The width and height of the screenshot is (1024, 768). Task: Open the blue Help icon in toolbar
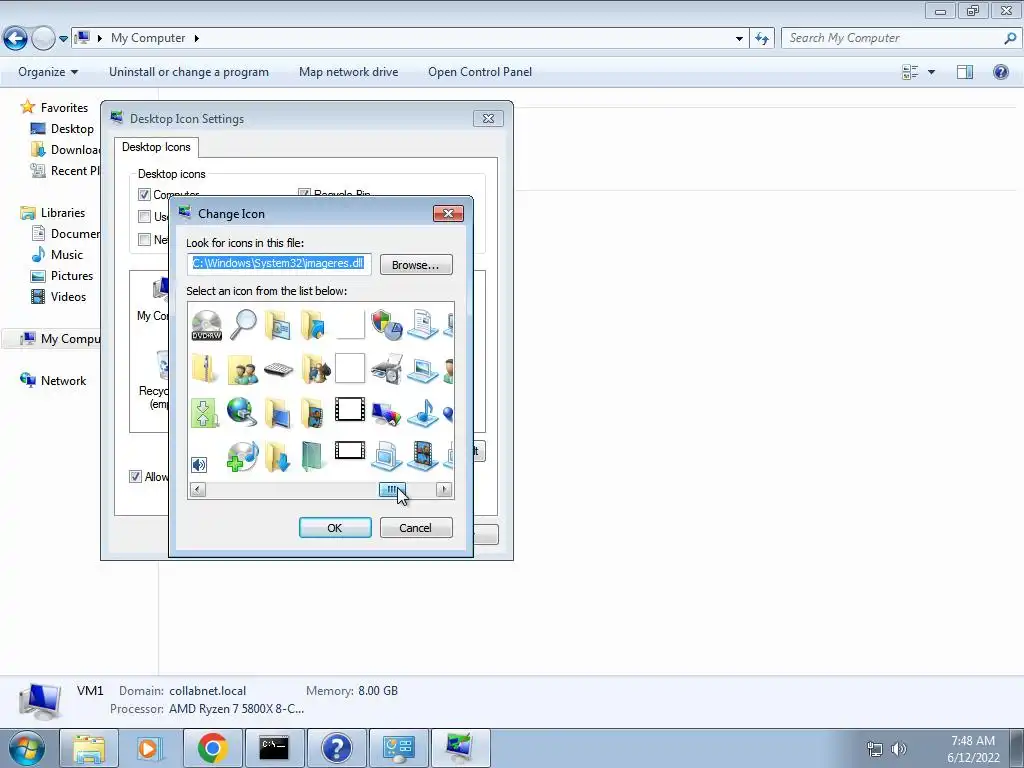click(1000, 72)
